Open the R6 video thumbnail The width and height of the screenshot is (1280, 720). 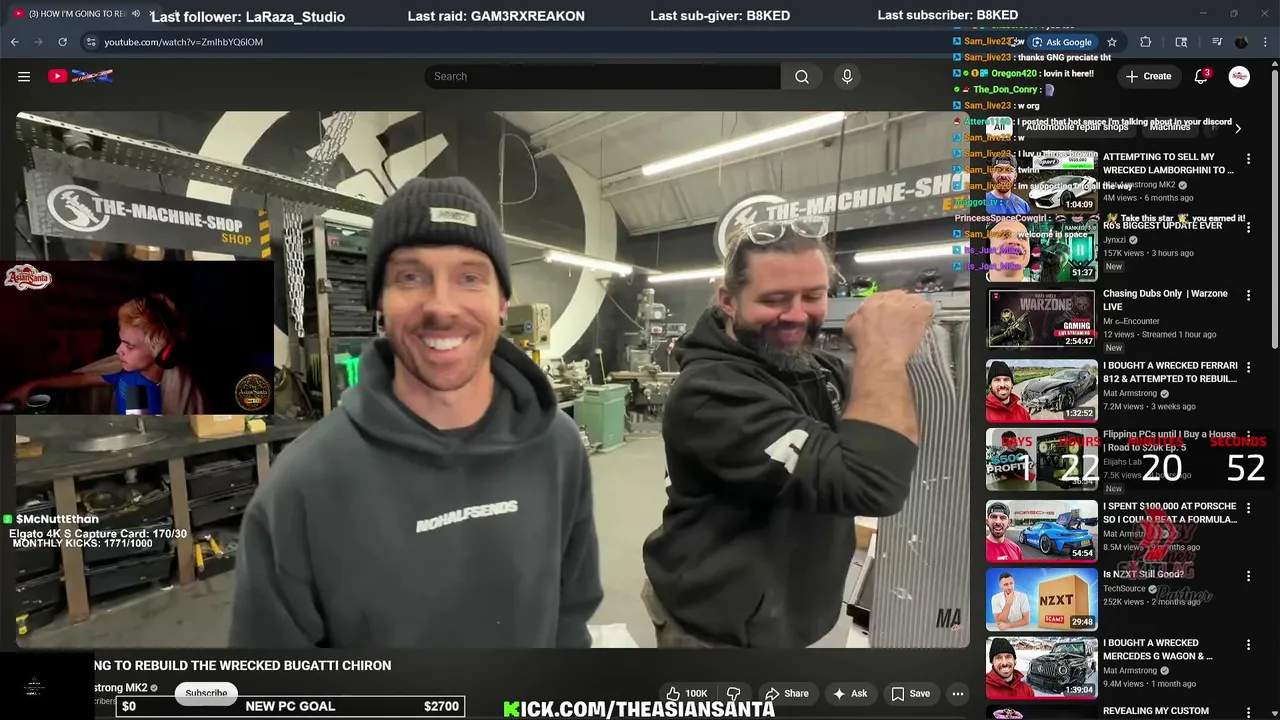click(1042, 250)
